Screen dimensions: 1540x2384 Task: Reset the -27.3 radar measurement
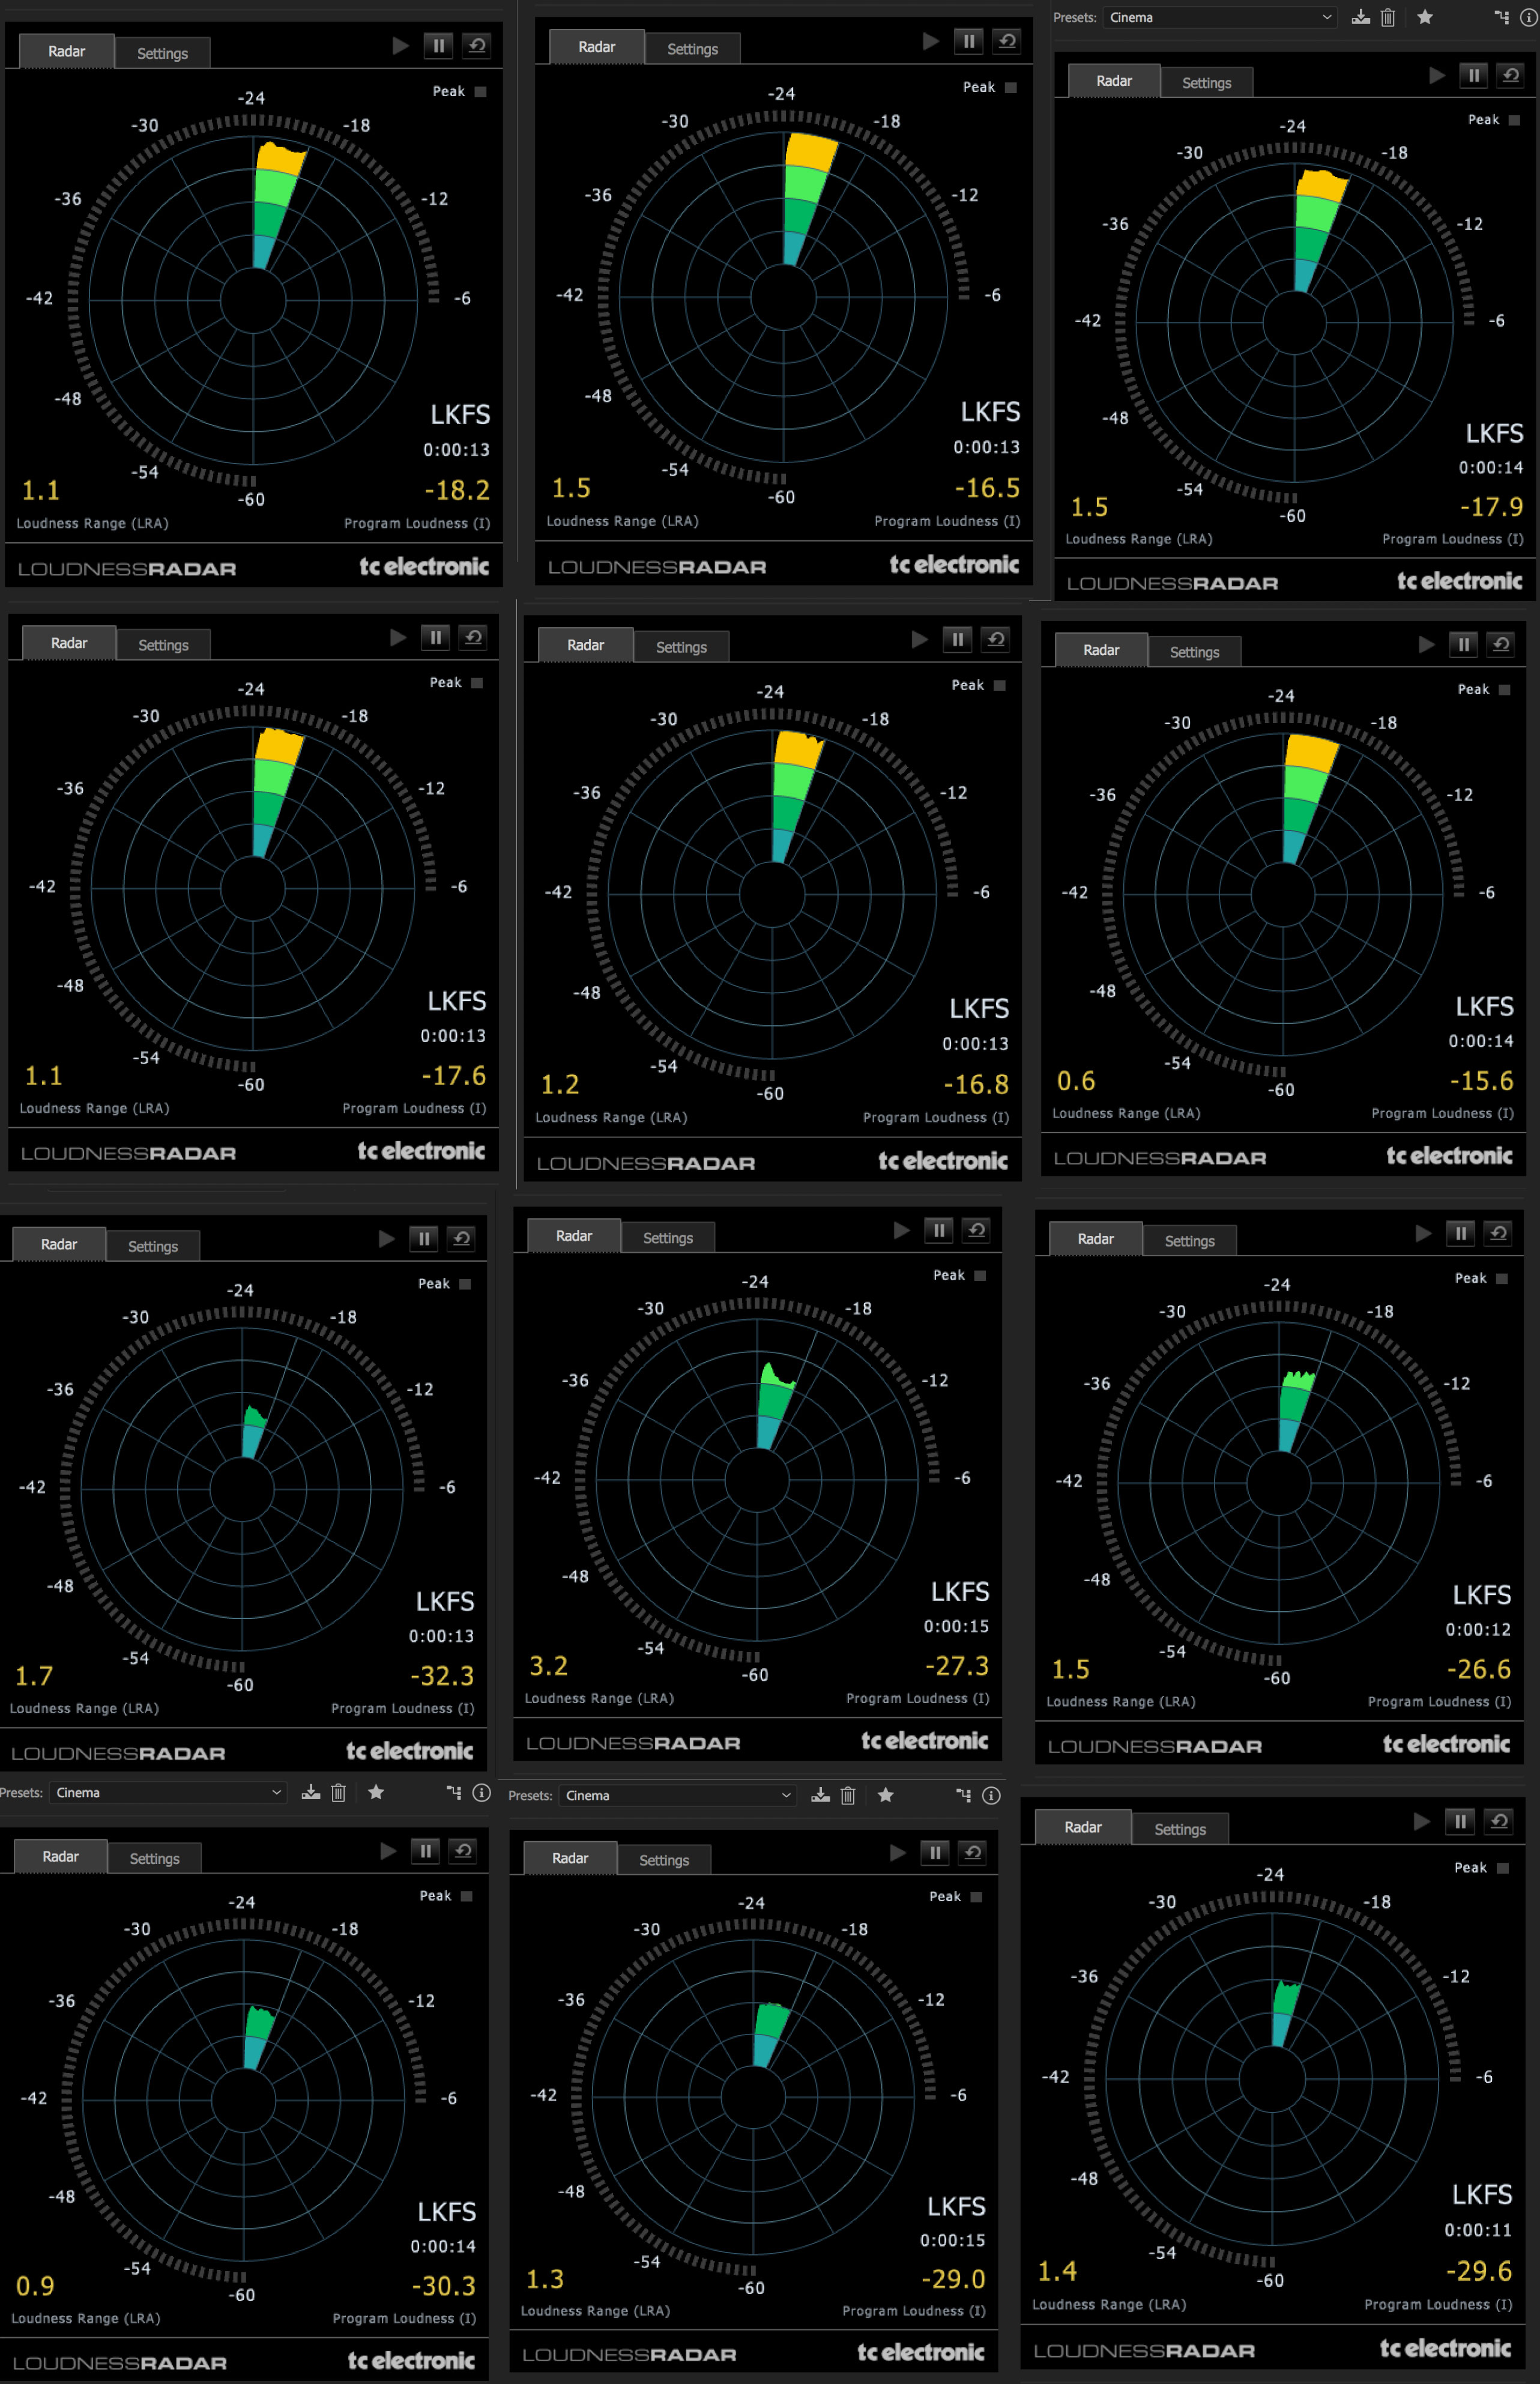tap(977, 1231)
